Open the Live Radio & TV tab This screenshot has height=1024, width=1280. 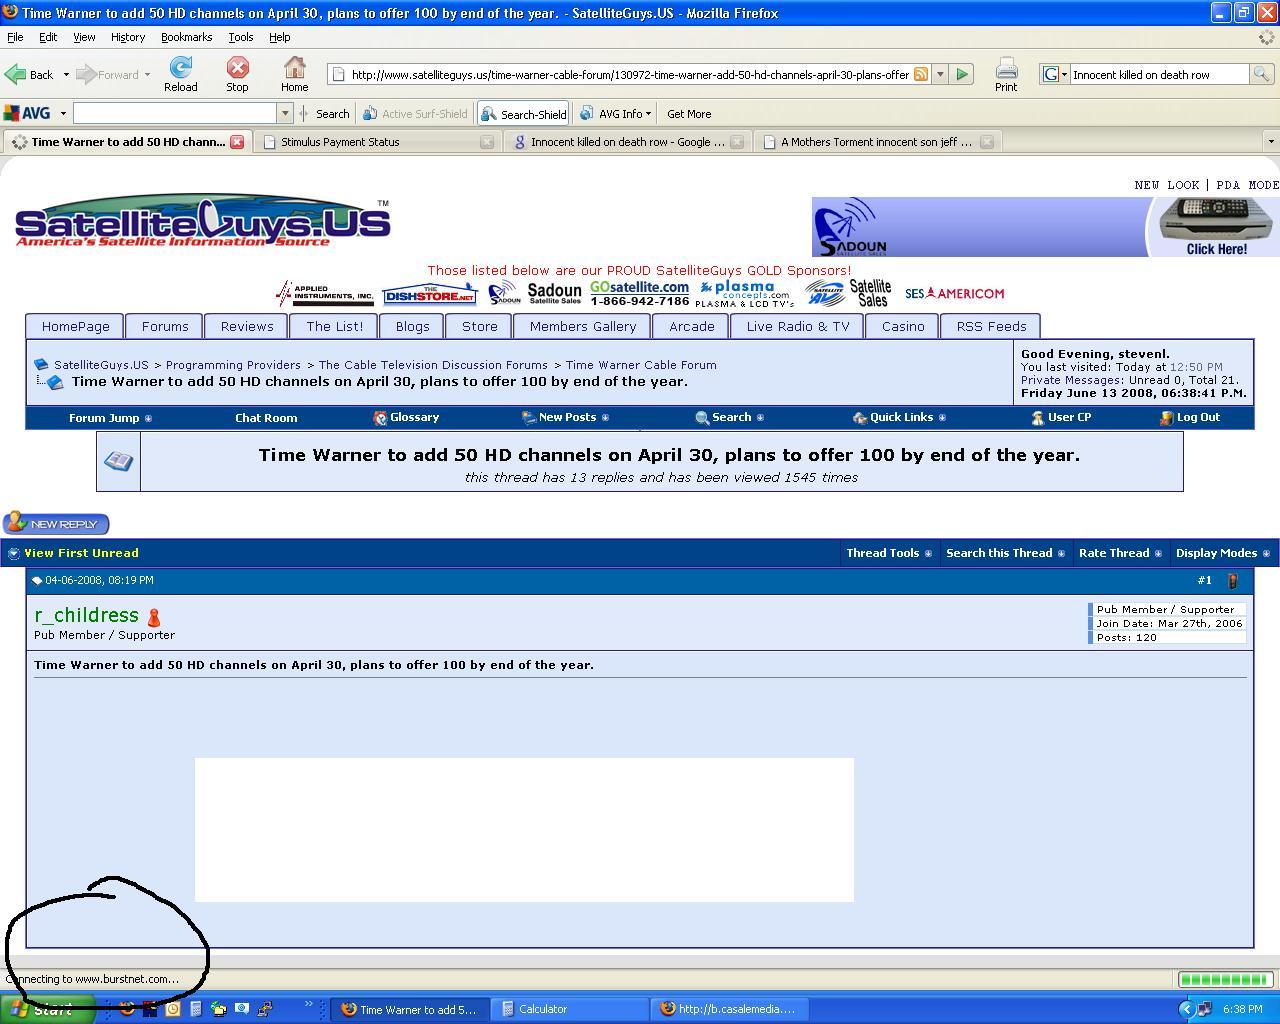click(x=798, y=326)
